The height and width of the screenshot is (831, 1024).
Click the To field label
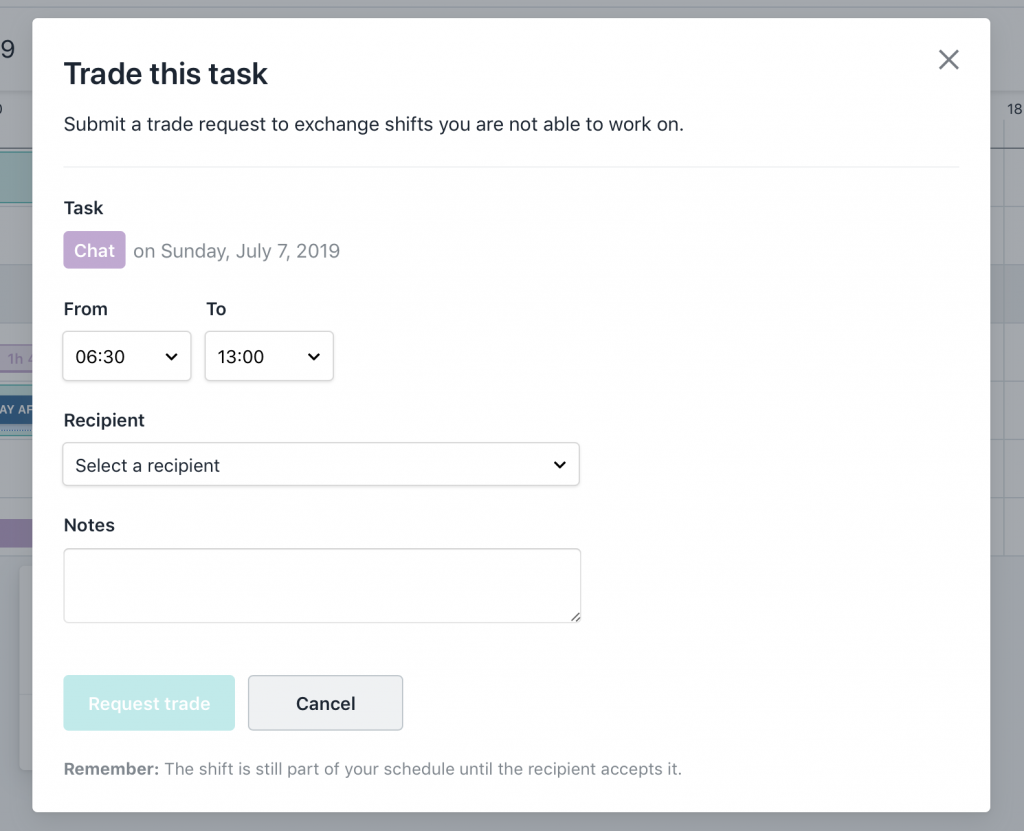[x=216, y=310]
